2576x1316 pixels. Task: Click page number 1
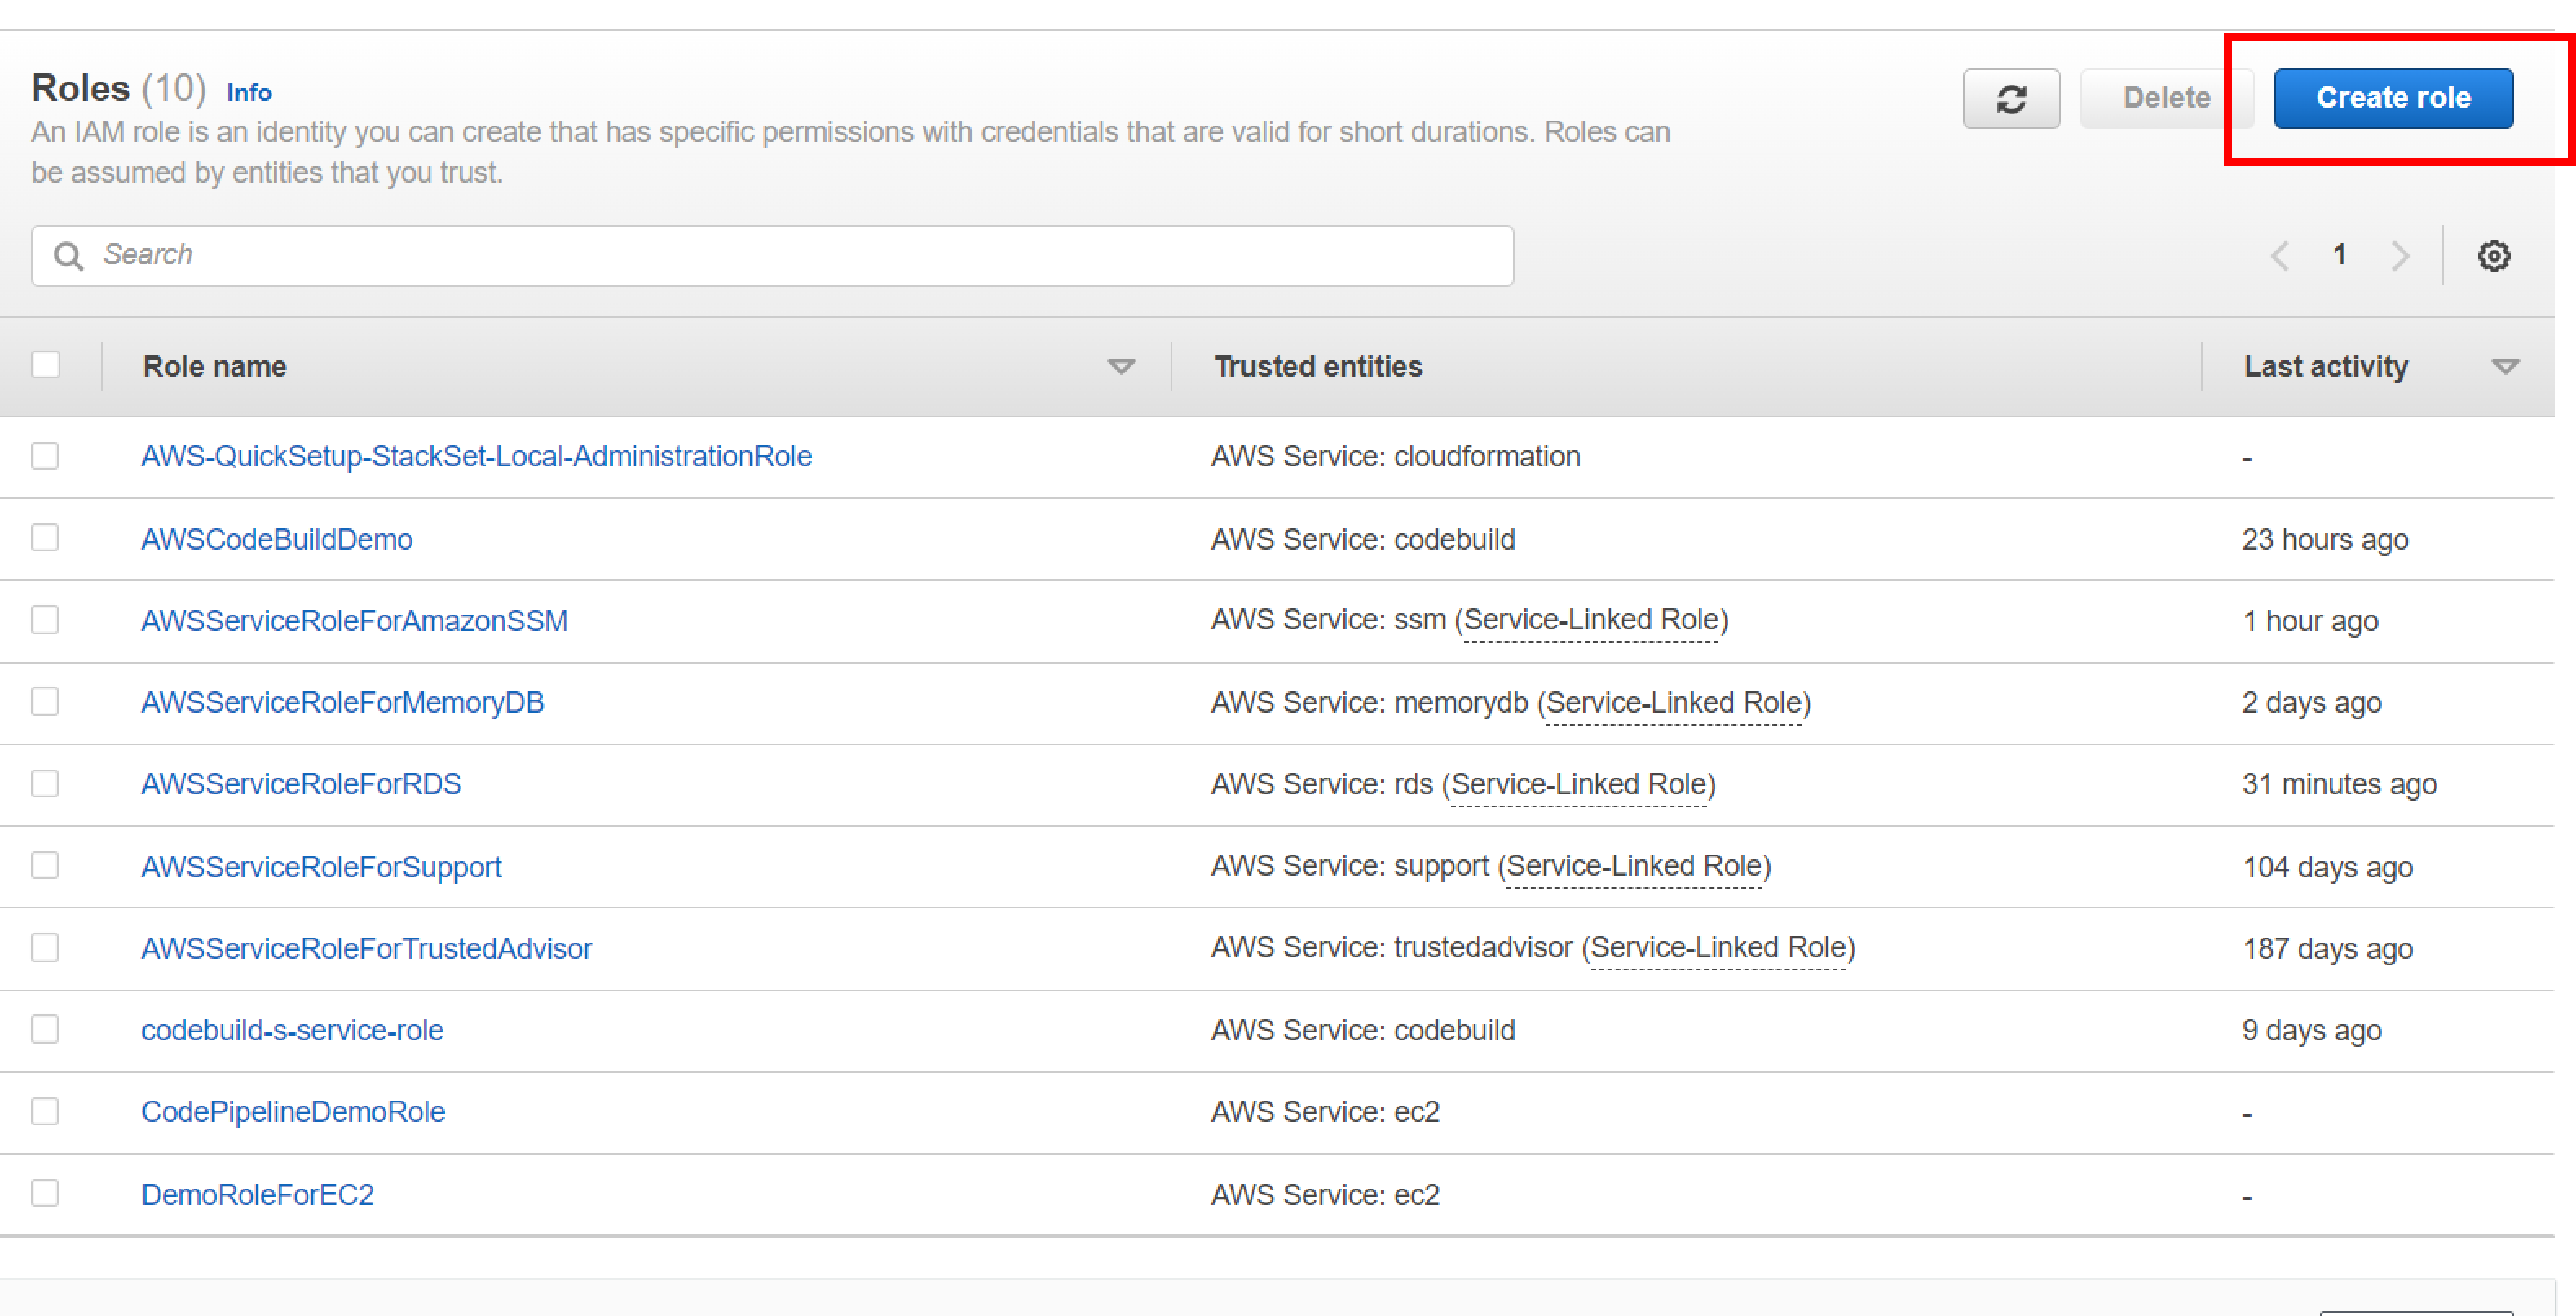coord(2339,255)
